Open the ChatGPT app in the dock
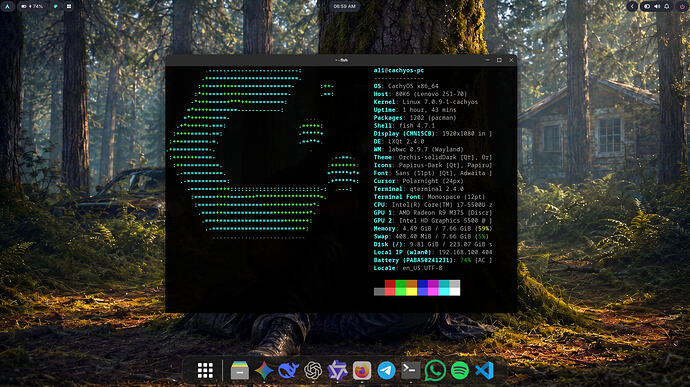This screenshot has width=690, height=387. tap(313, 370)
